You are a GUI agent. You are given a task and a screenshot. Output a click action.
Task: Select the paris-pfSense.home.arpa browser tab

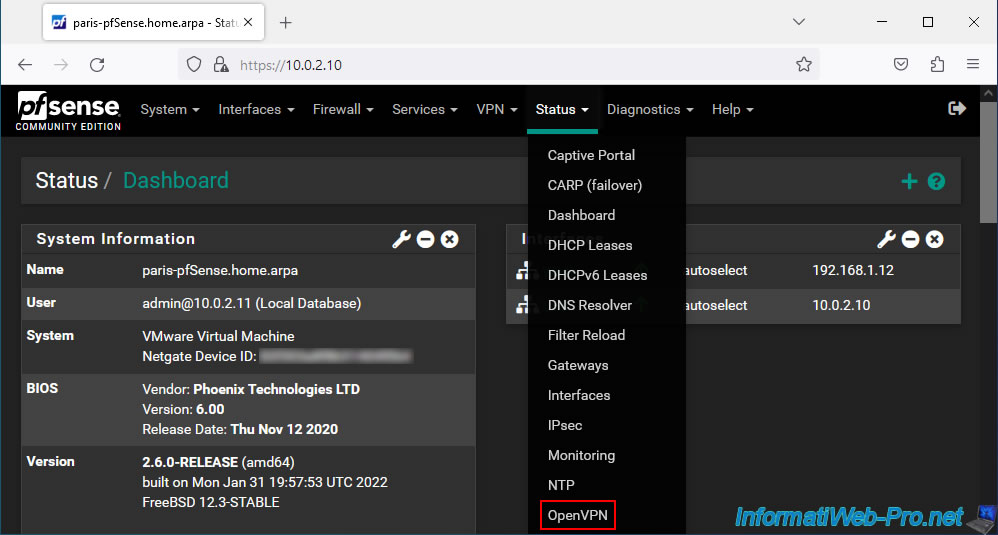click(x=153, y=23)
